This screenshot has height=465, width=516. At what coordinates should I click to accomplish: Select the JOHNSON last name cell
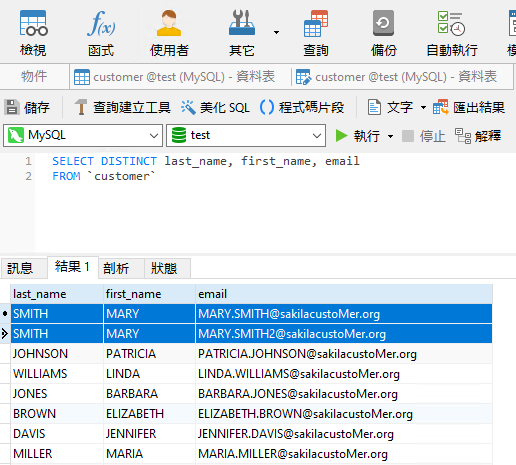pos(57,354)
